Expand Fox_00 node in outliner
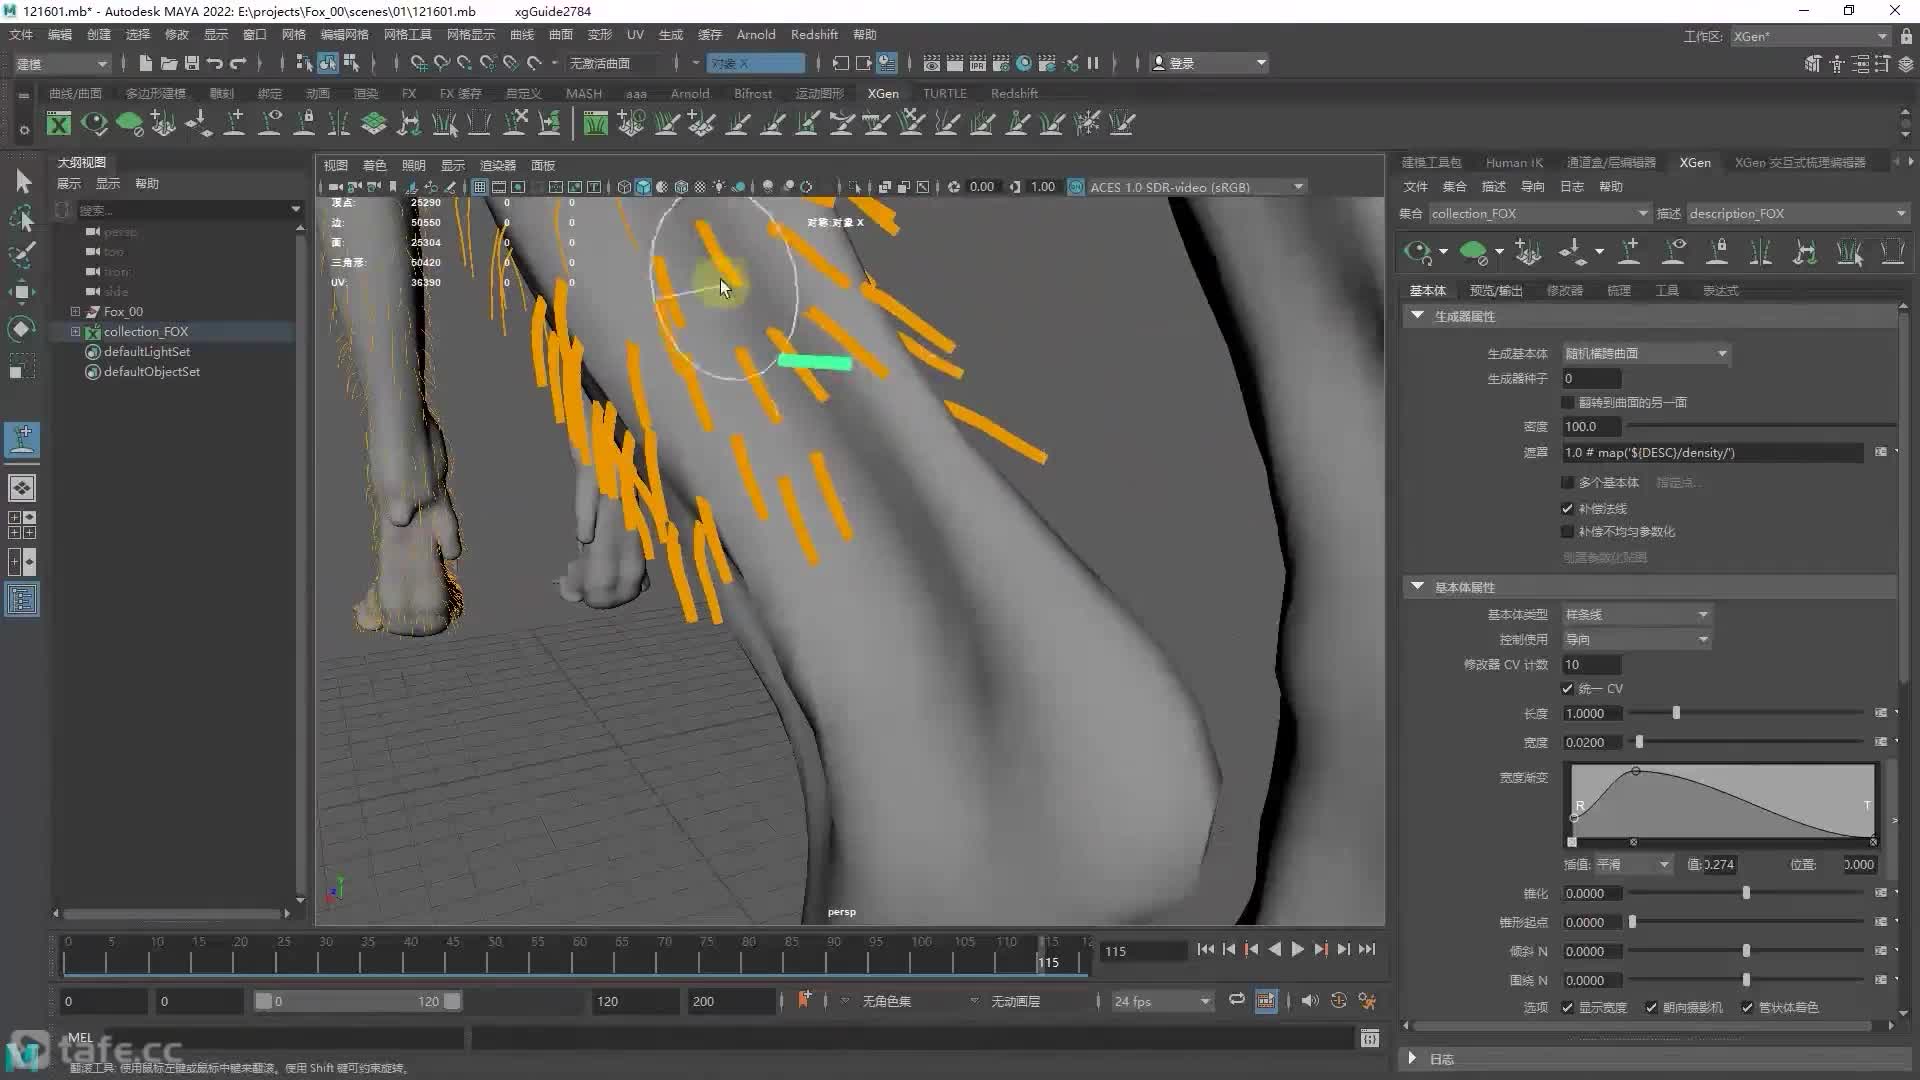 tap(75, 311)
